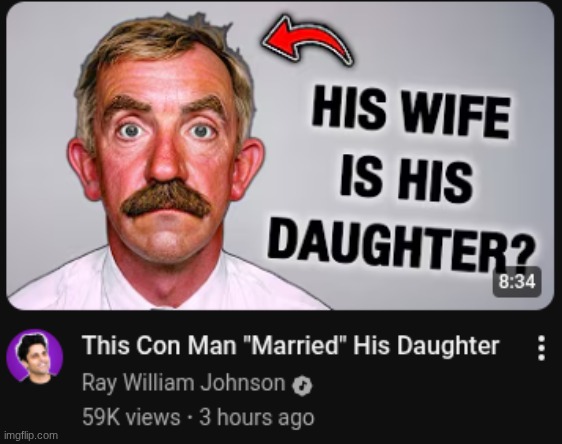Click the music note verified badge

point(302,386)
